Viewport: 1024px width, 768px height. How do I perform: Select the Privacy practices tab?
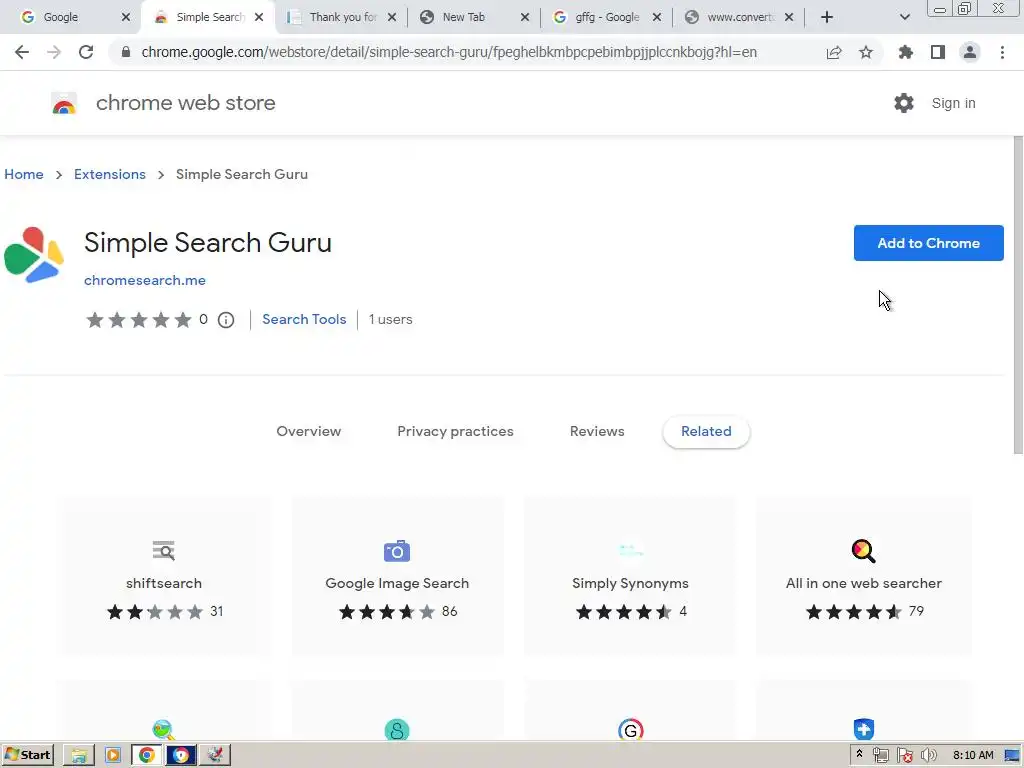[x=455, y=432]
